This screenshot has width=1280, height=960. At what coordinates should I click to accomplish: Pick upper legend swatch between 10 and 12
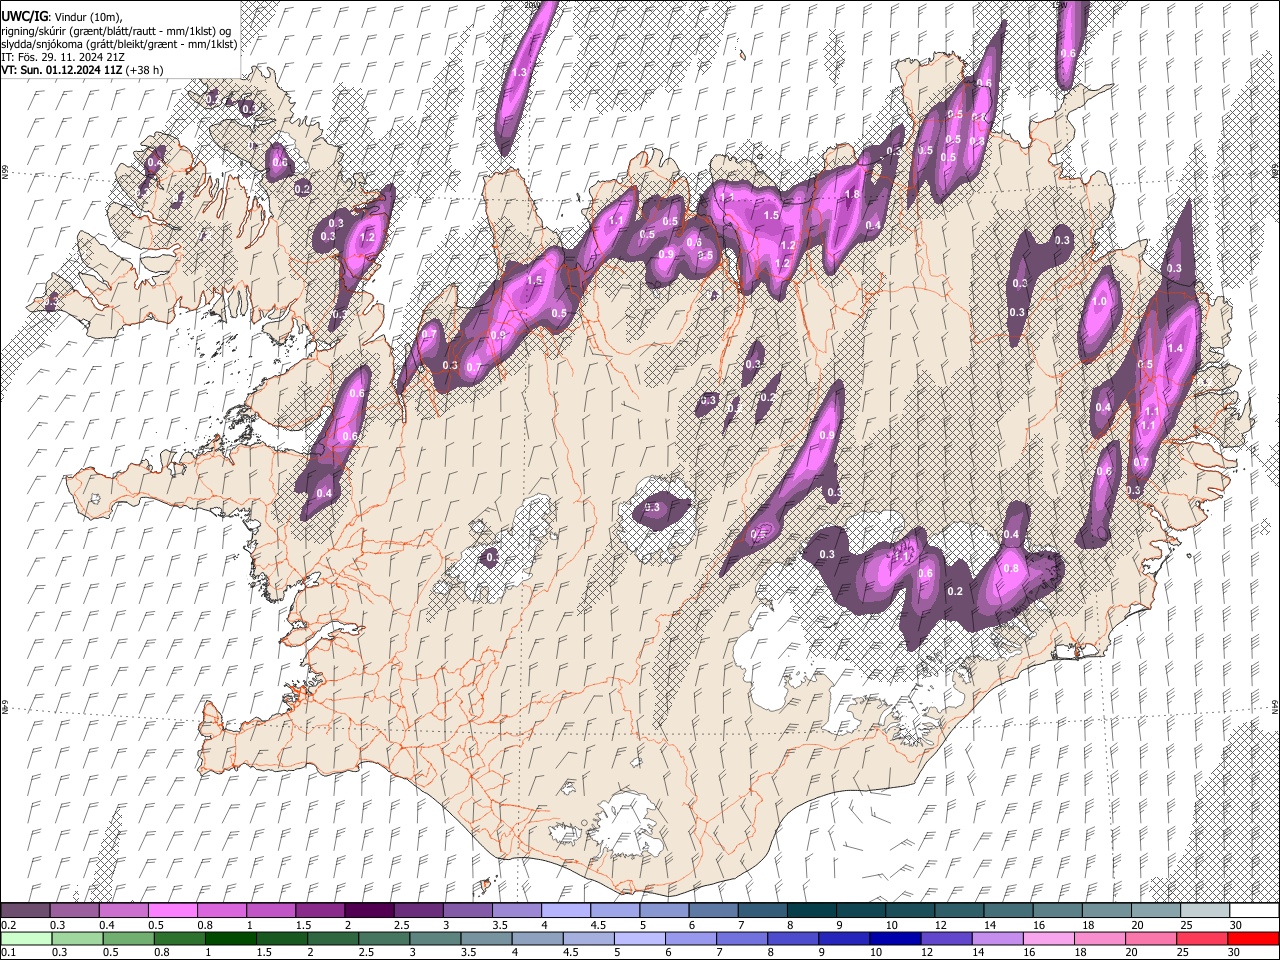click(x=910, y=910)
